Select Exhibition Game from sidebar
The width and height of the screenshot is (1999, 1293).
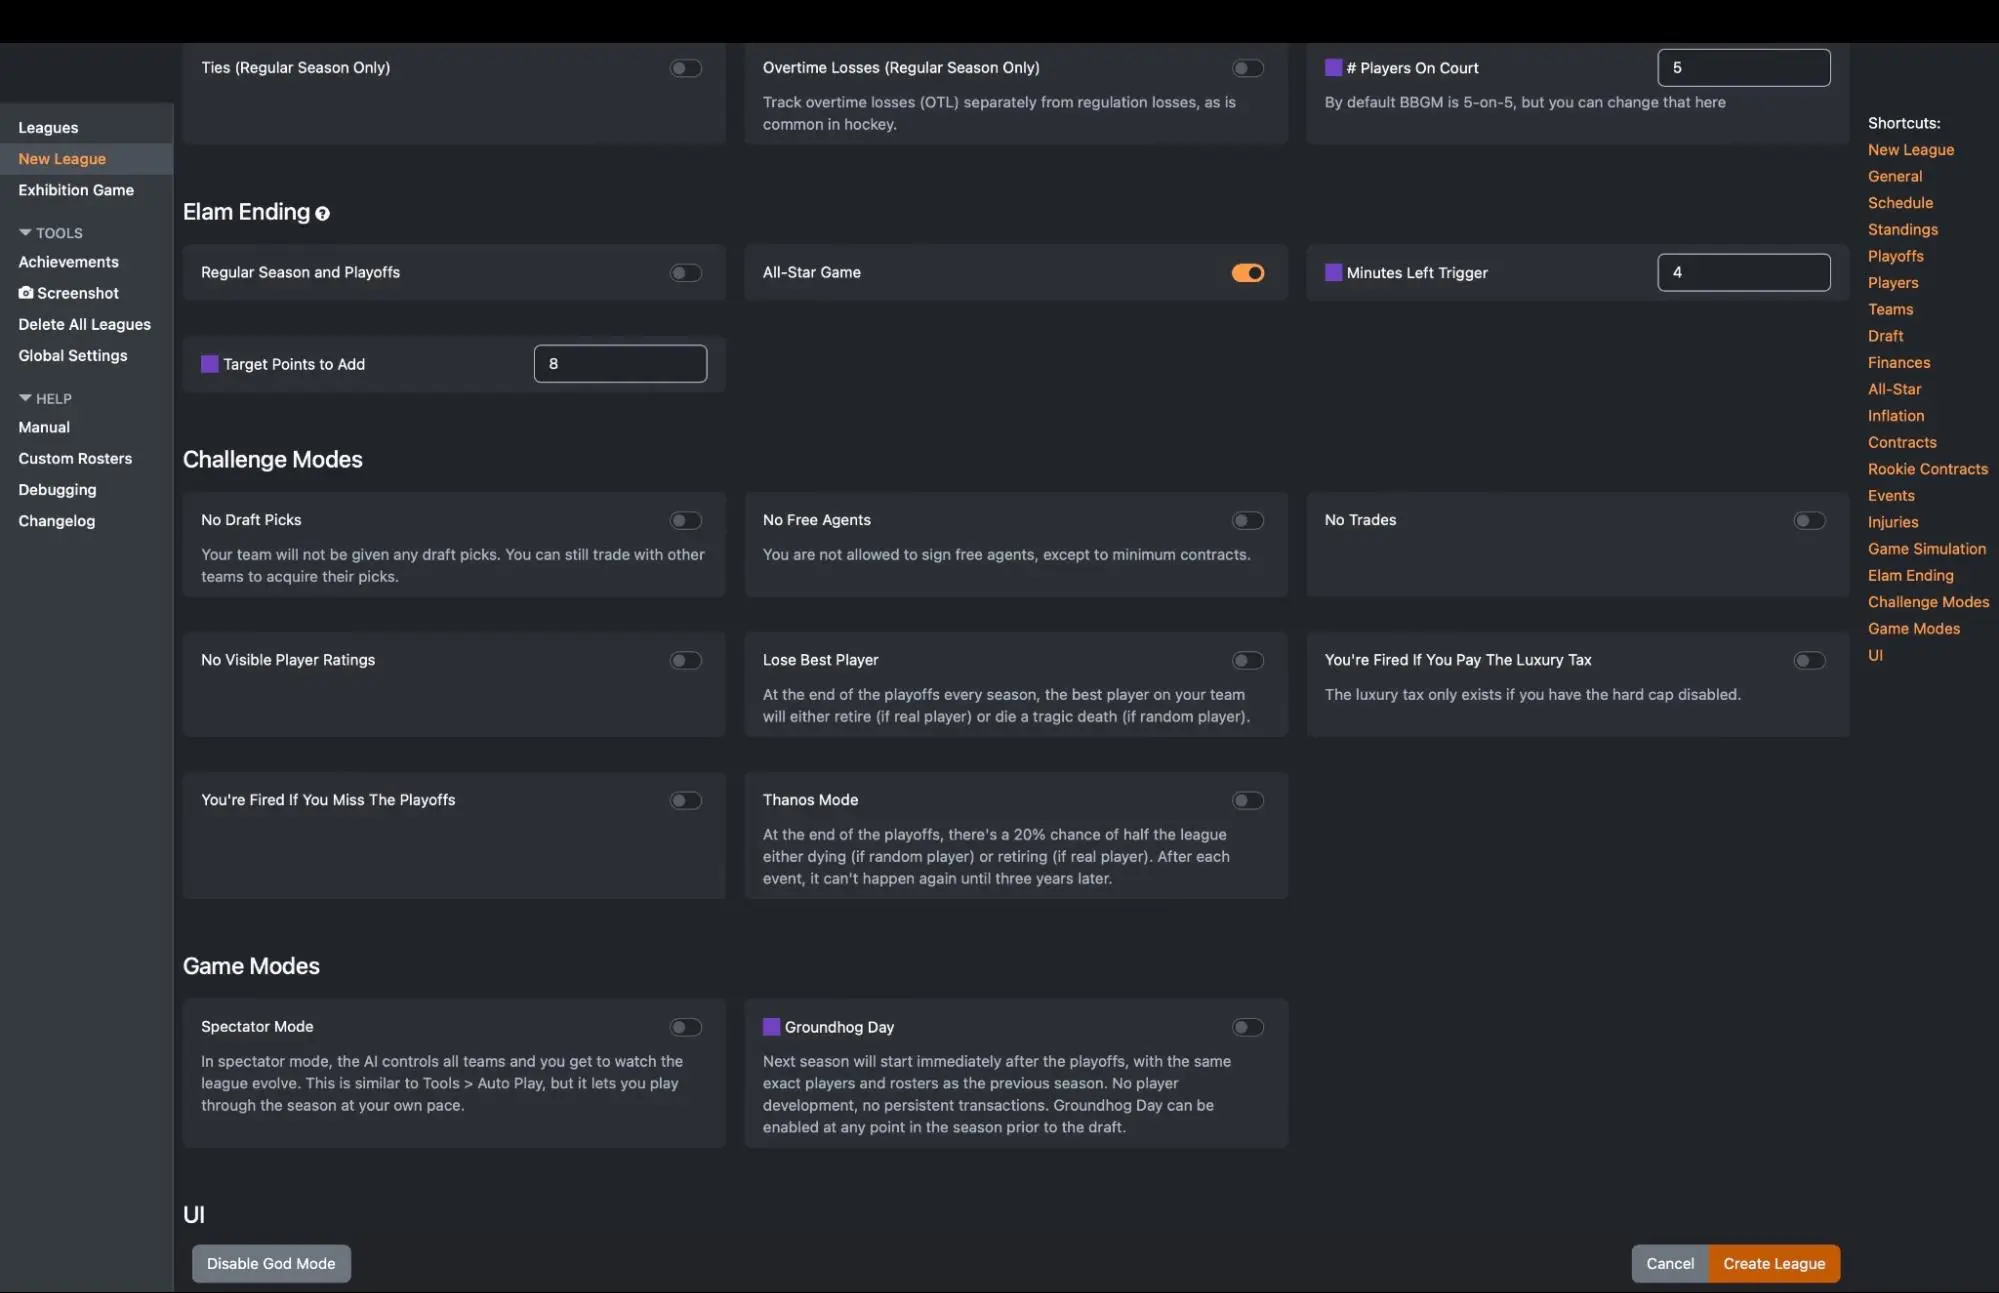pos(76,190)
